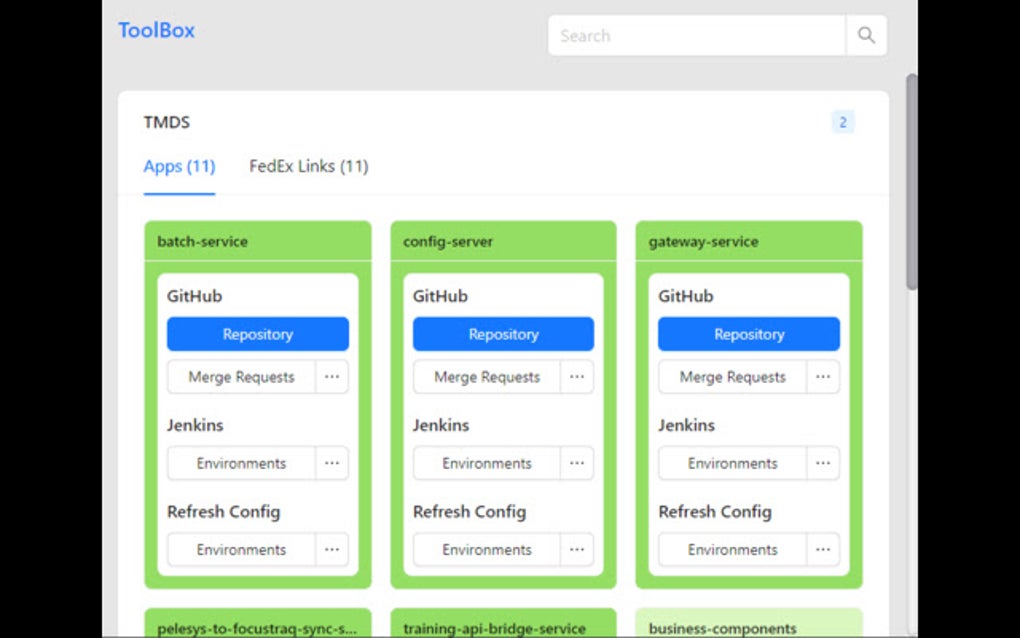
Task: View Merge Requests for config-server
Action: pyautogui.click(x=485, y=377)
